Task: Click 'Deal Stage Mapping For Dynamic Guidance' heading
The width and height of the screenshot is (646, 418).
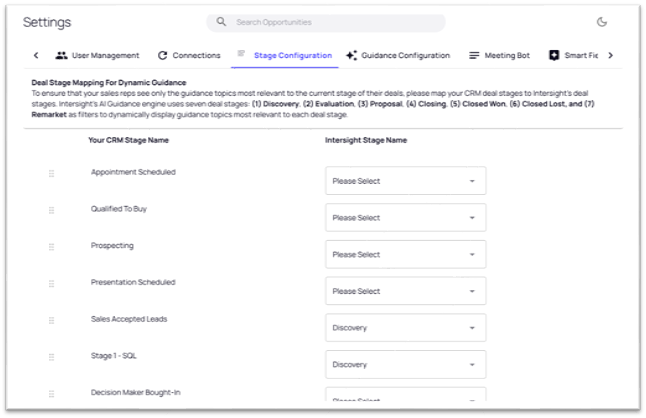Action: click(x=109, y=82)
